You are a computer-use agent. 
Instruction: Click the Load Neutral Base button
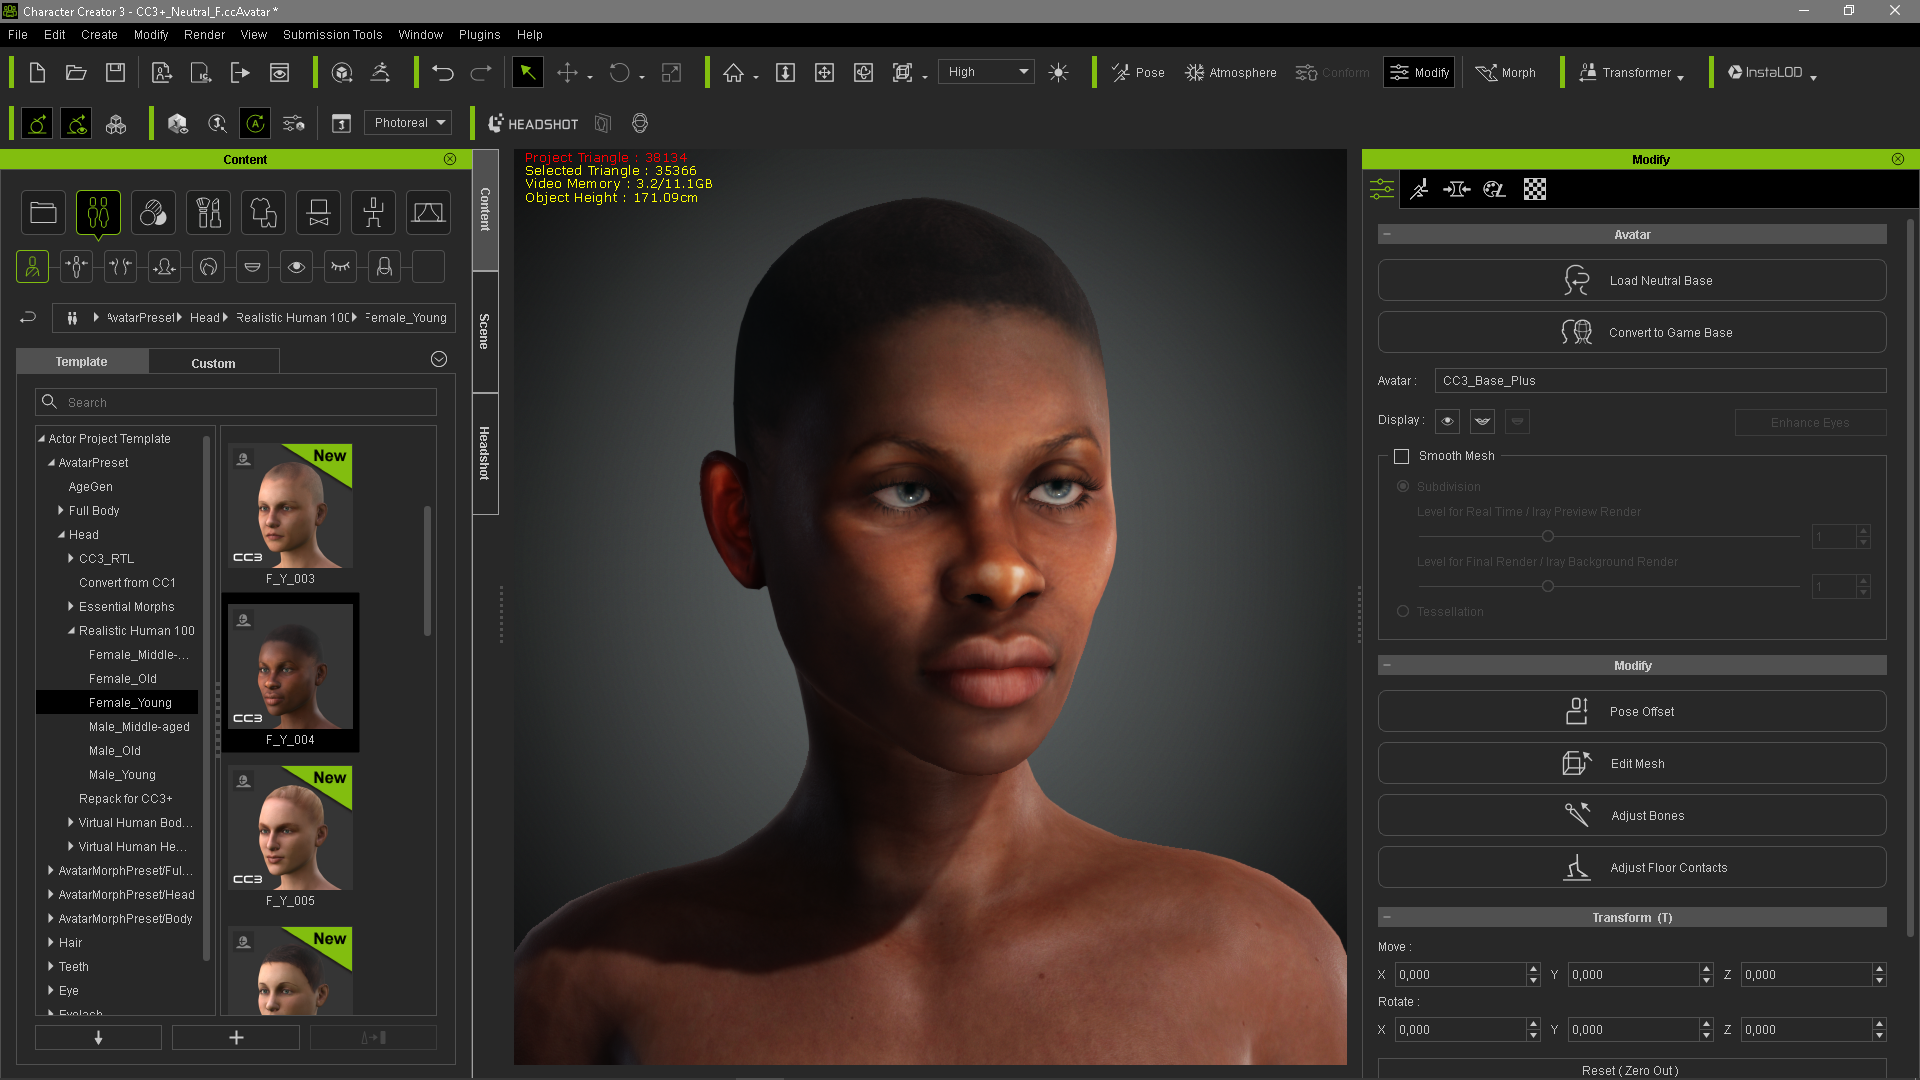click(x=1632, y=280)
